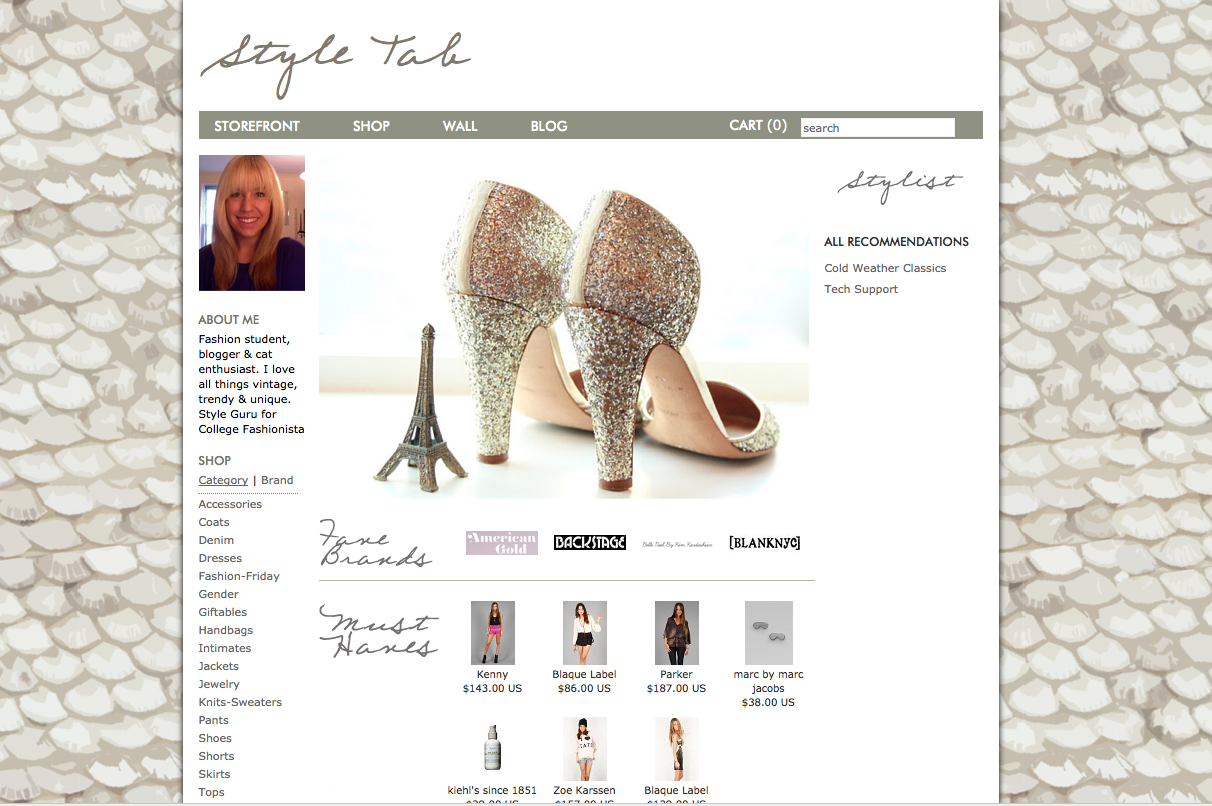
Task: Open the marc by marc jacobs thumbnail
Action: click(769, 633)
